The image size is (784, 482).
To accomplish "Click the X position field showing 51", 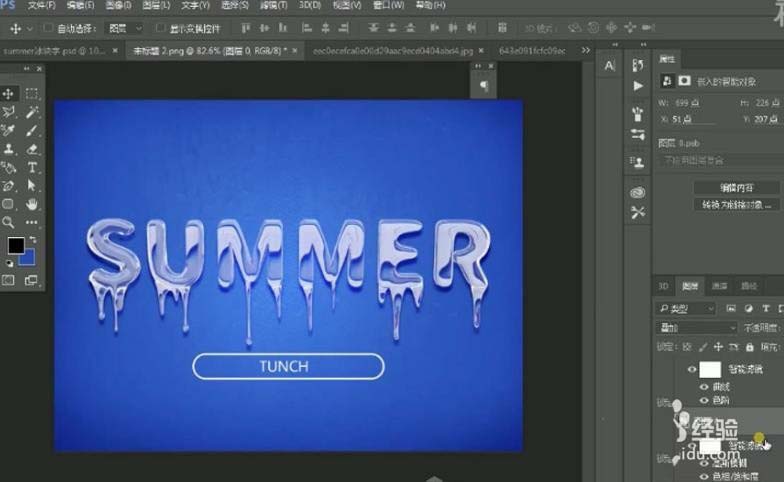I will 693,120.
